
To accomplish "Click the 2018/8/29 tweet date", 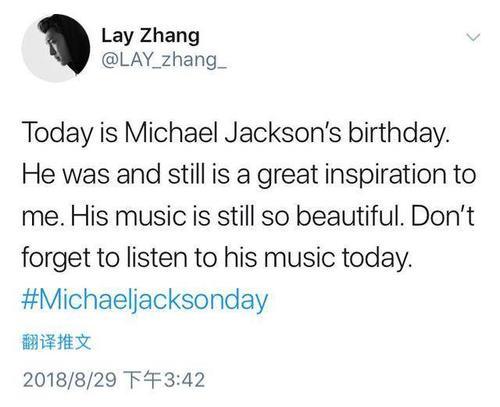I will [70, 380].
